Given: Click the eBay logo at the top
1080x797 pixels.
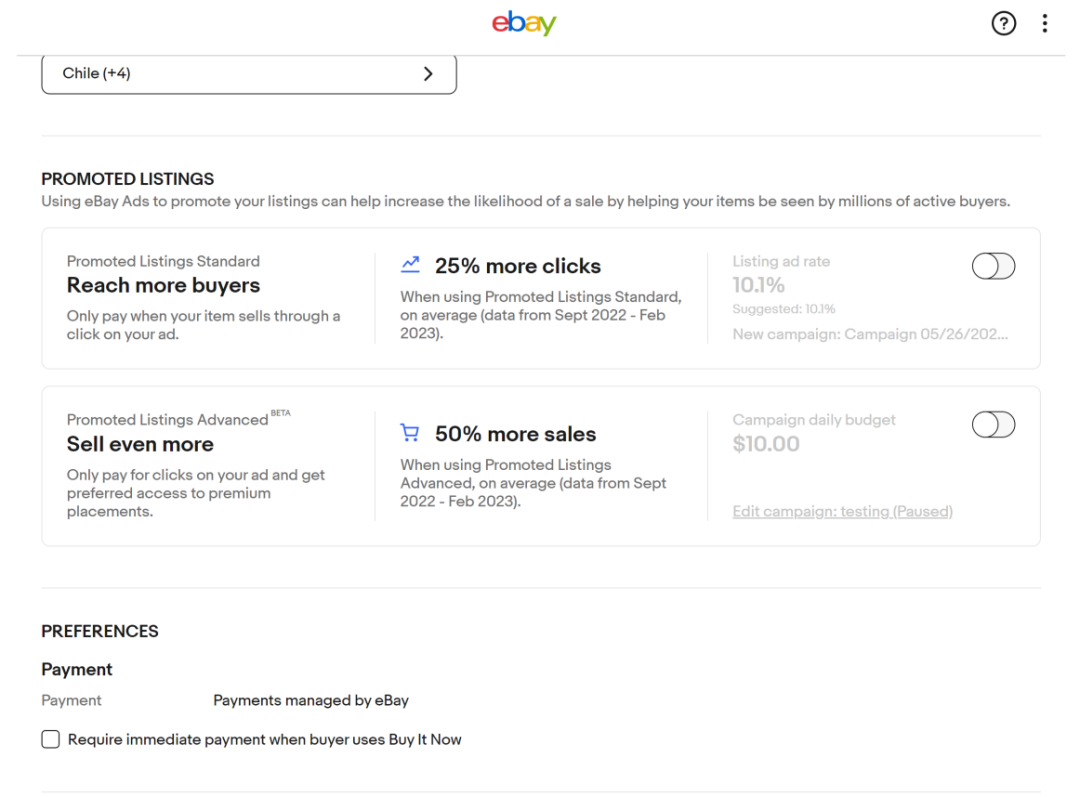Looking at the screenshot, I should click(524, 23).
